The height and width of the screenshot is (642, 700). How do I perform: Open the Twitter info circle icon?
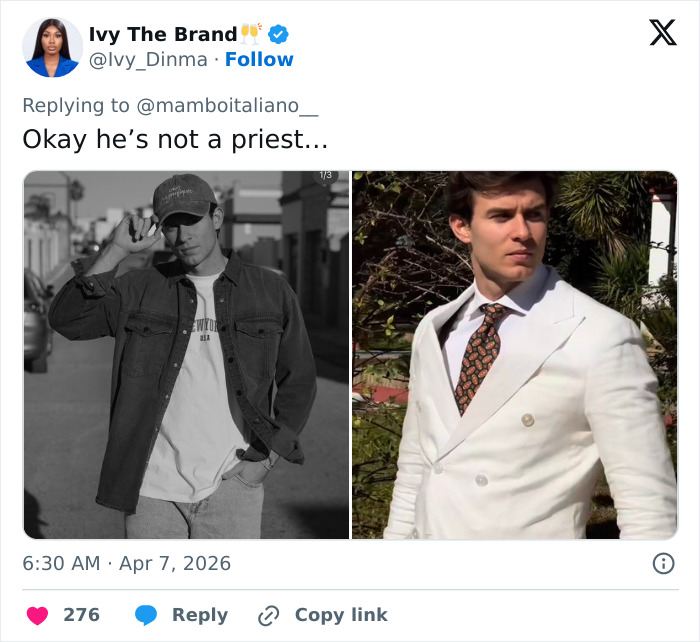pos(663,563)
